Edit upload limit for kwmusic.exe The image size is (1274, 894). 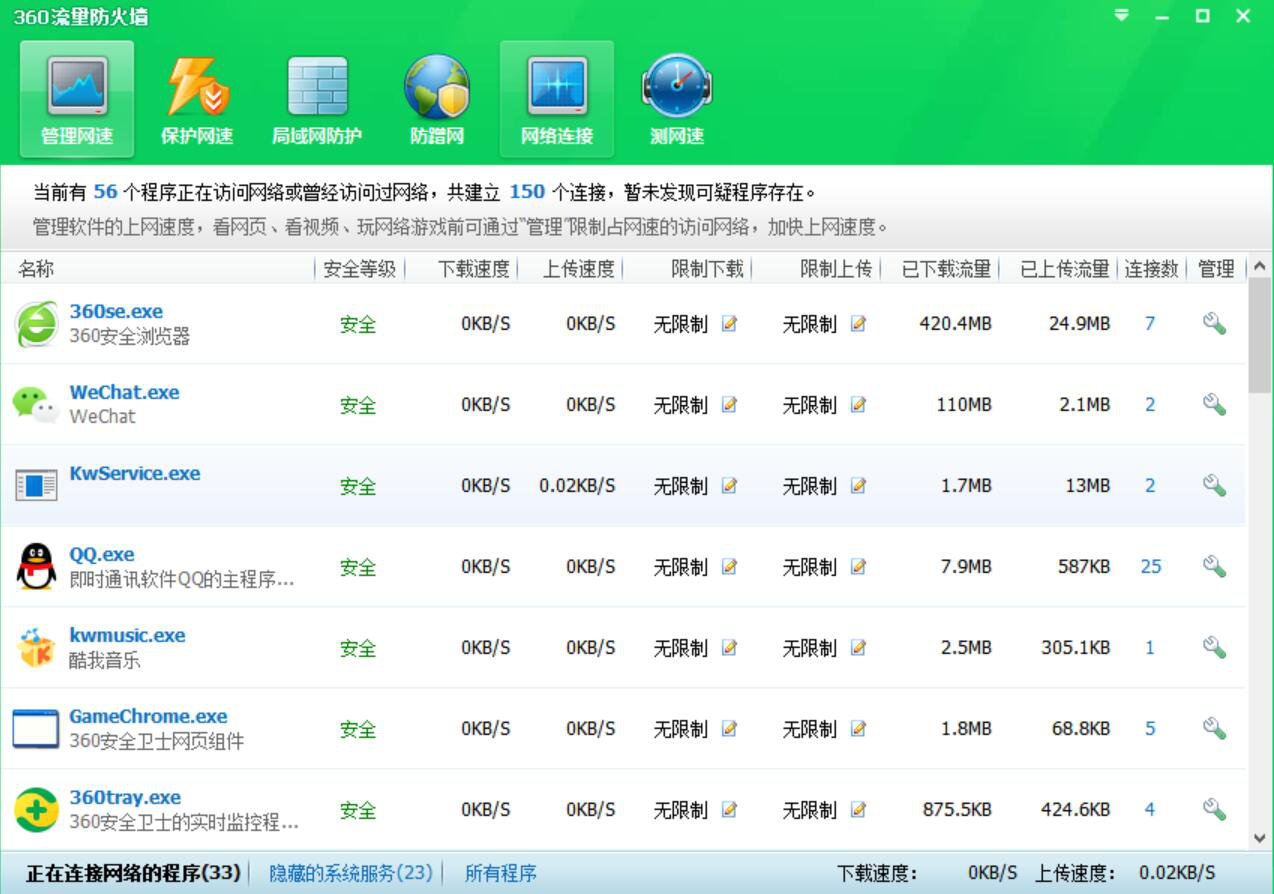click(858, 648)
